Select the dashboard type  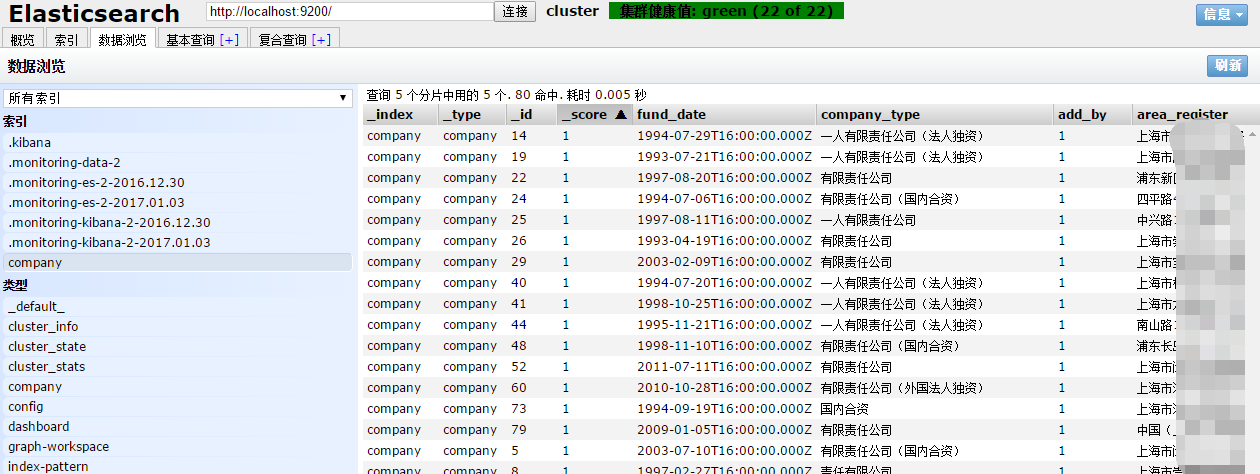(178, 426)
